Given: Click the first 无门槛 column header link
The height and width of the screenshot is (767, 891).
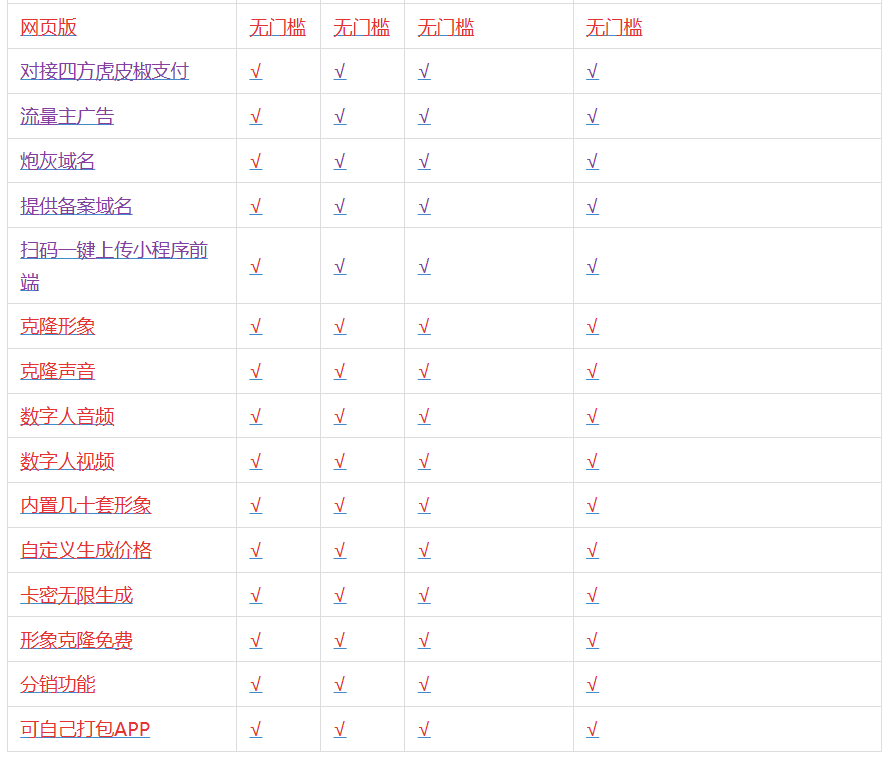Looking at the screenshot, I should tap(272, 27).
